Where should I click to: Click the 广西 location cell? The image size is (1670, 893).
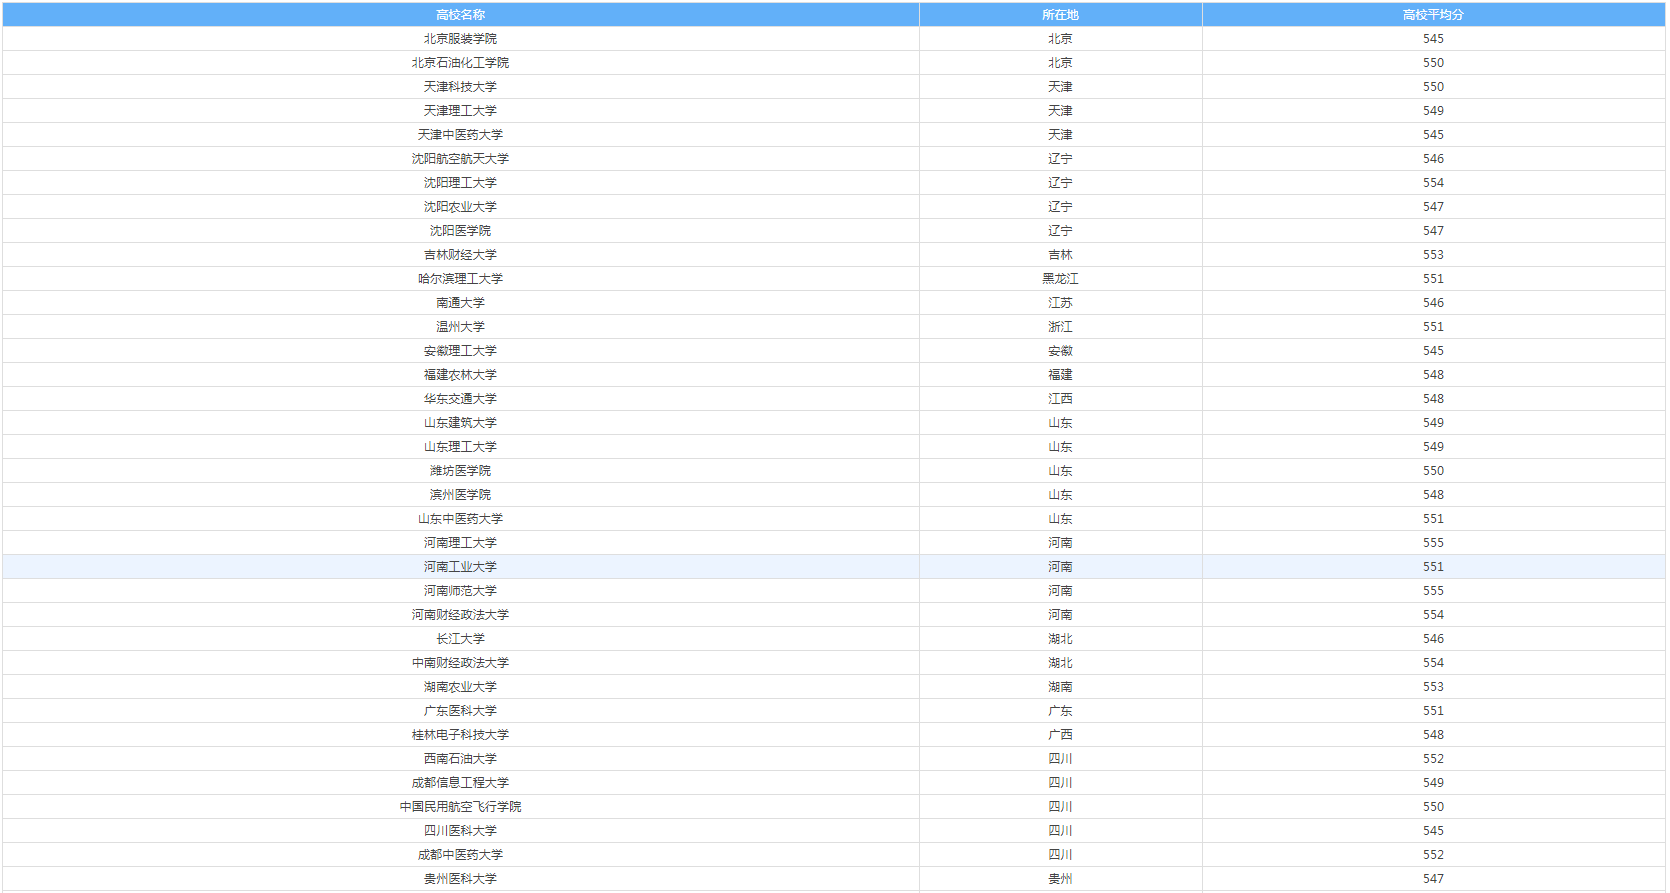[1060, 735]
